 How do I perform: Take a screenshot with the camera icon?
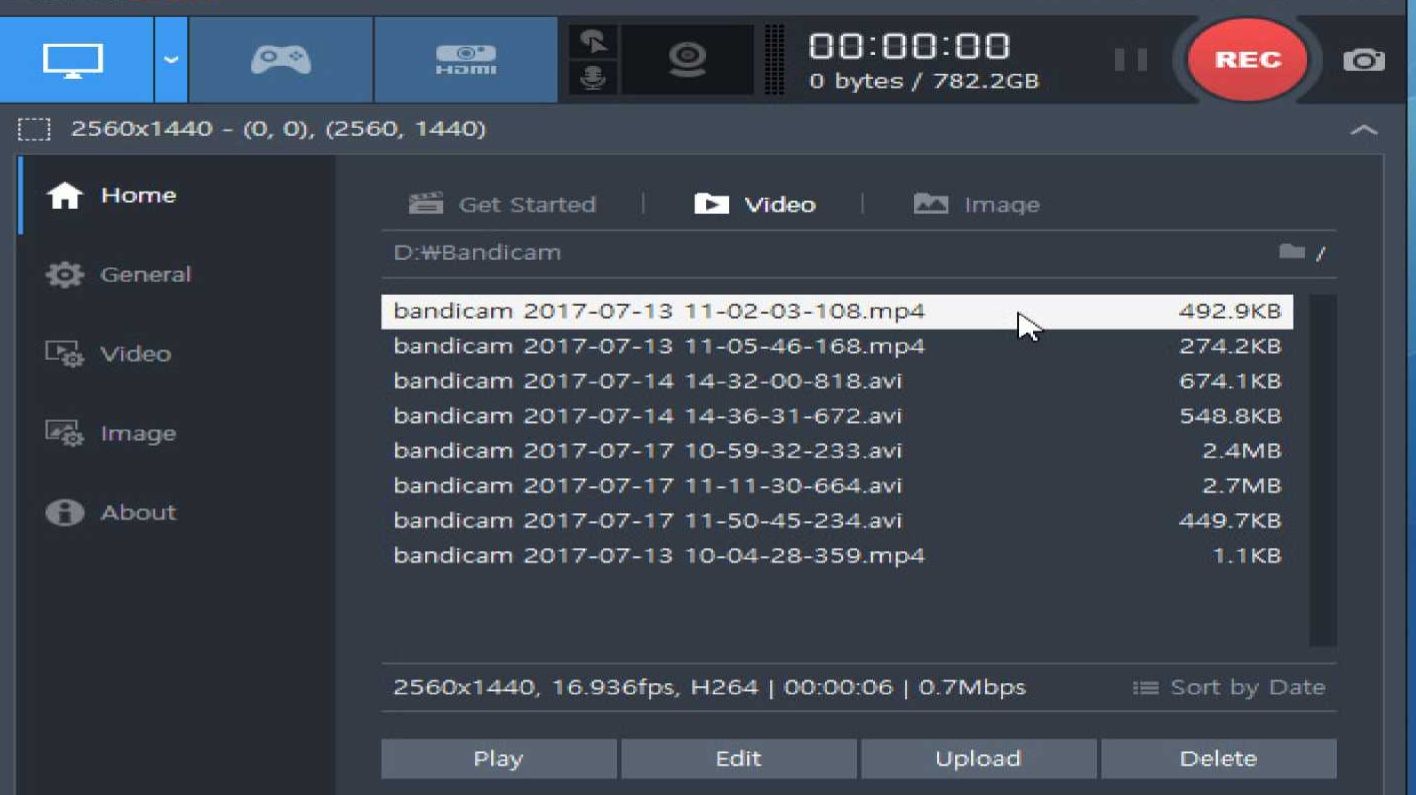click(1364, 60)
